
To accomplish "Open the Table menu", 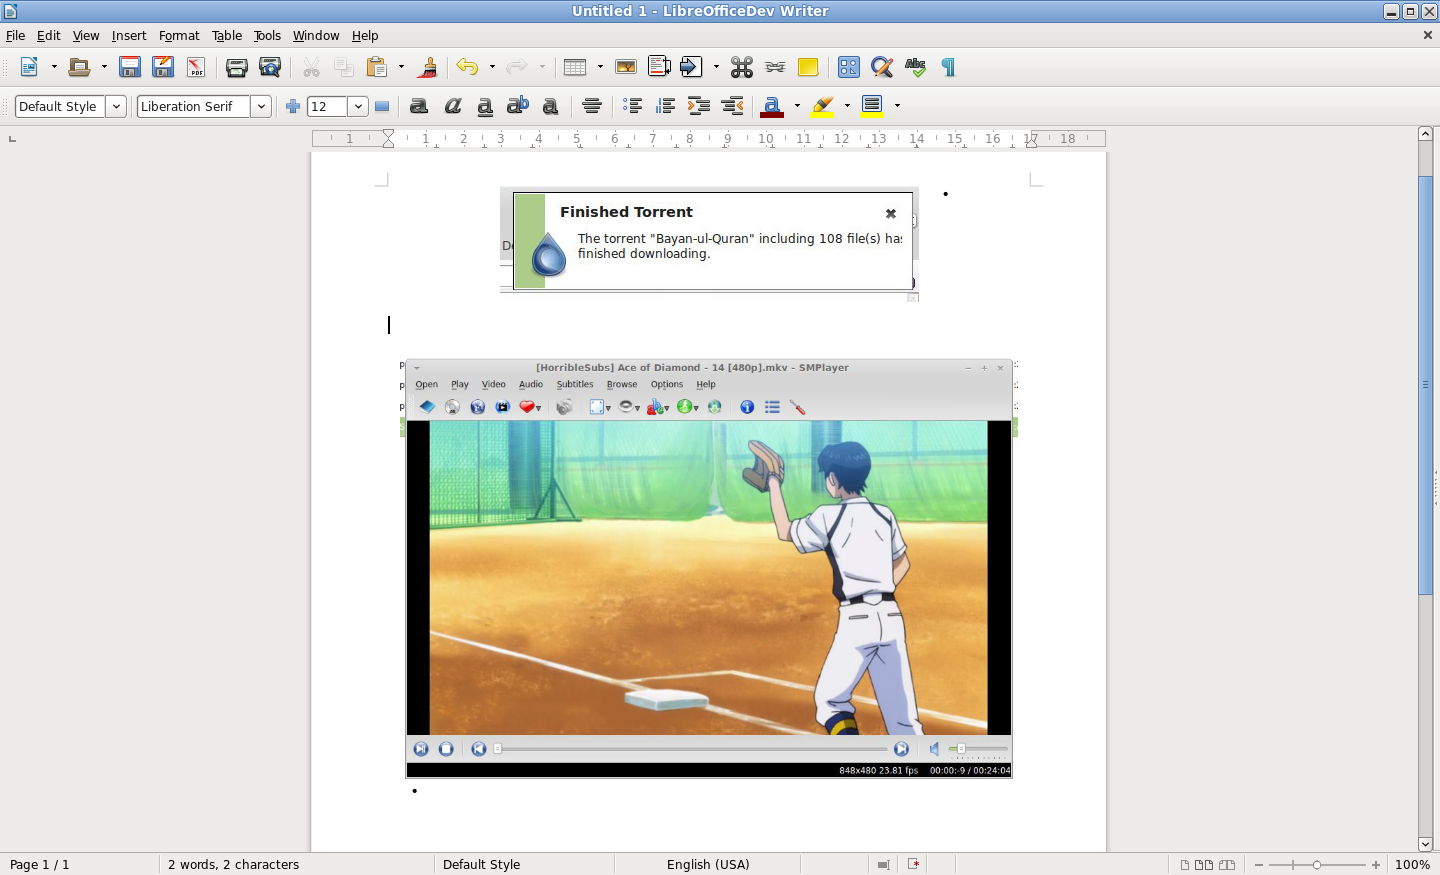I will pos(227,35).
